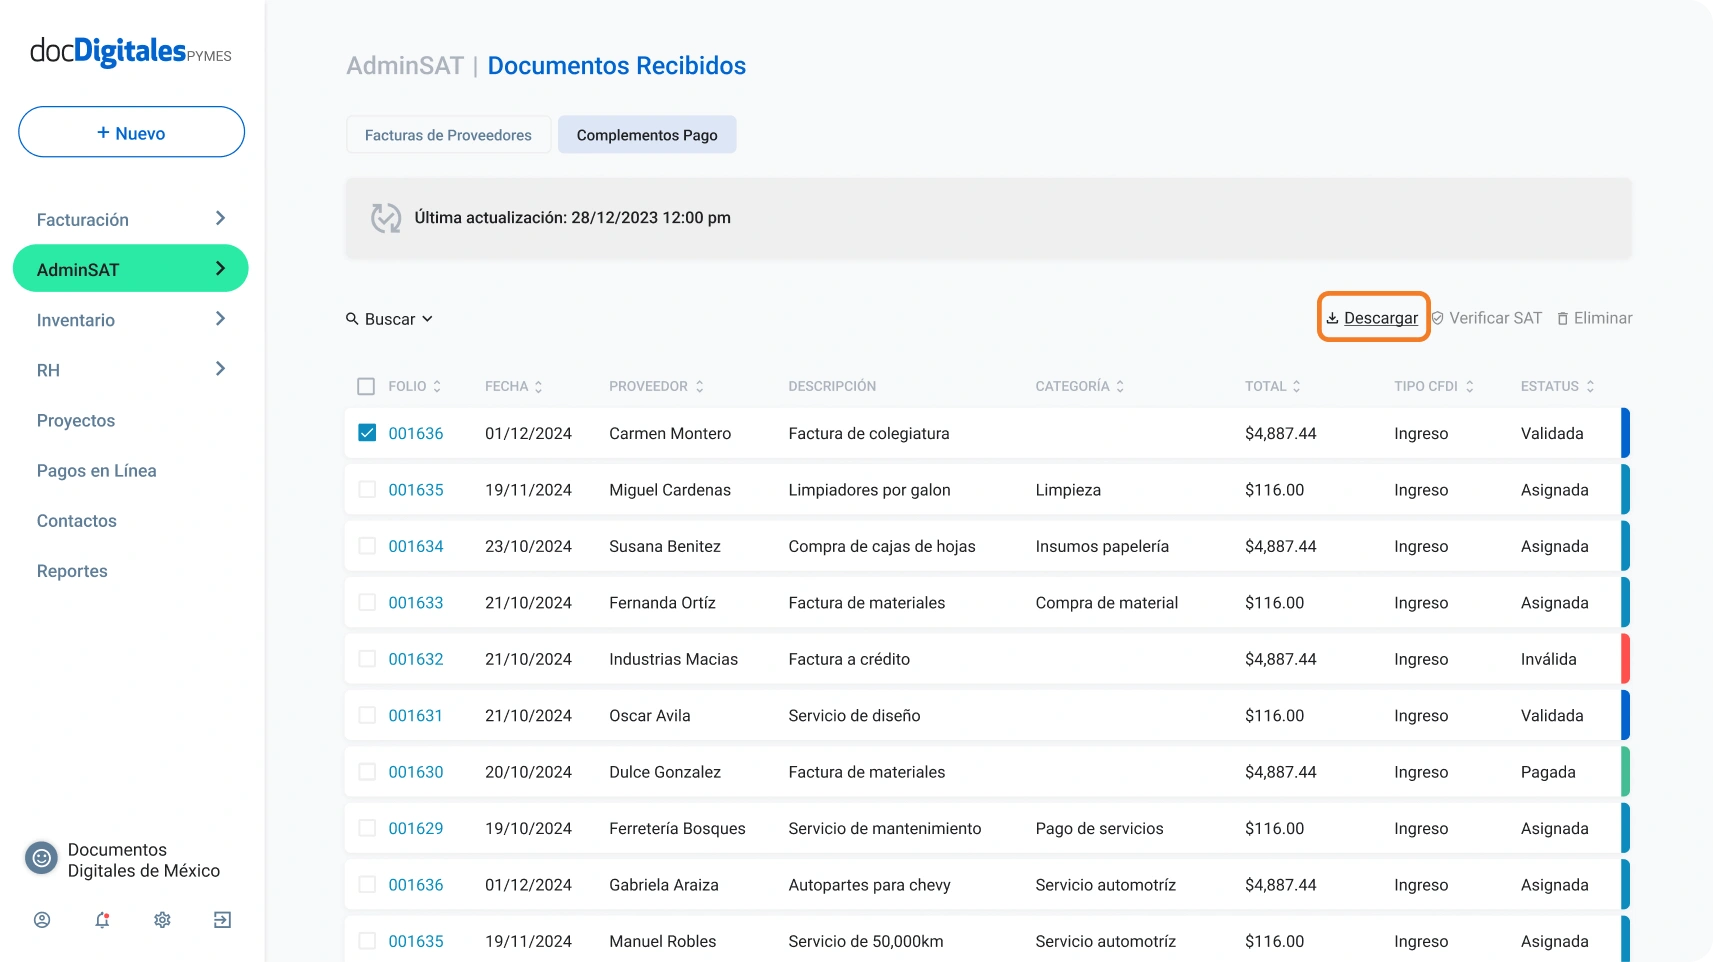Click 'Pago de servicios' category cell

pos(1099,829)
